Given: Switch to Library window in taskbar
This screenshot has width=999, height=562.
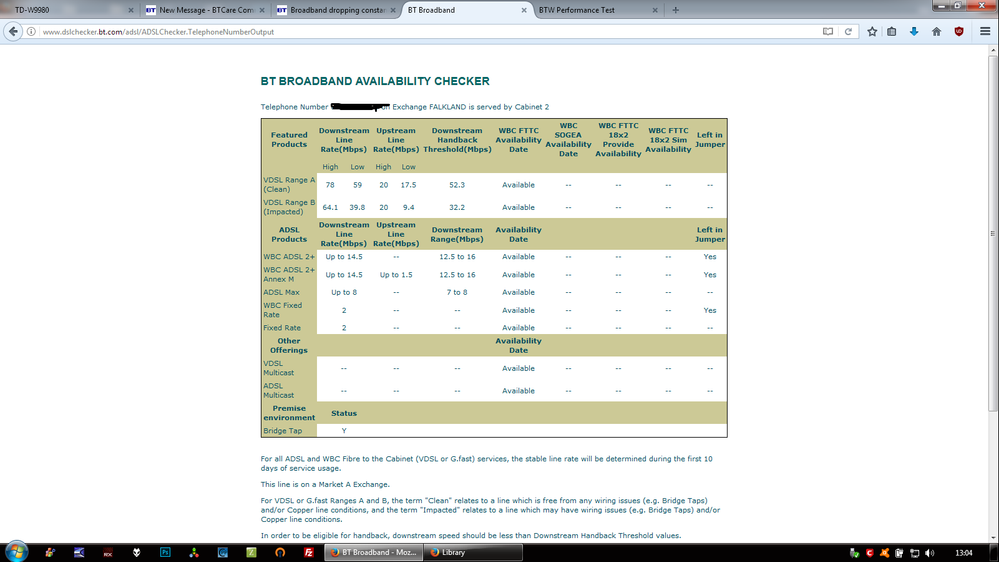Looking at the screenshot, I should [x=473, y=552].
